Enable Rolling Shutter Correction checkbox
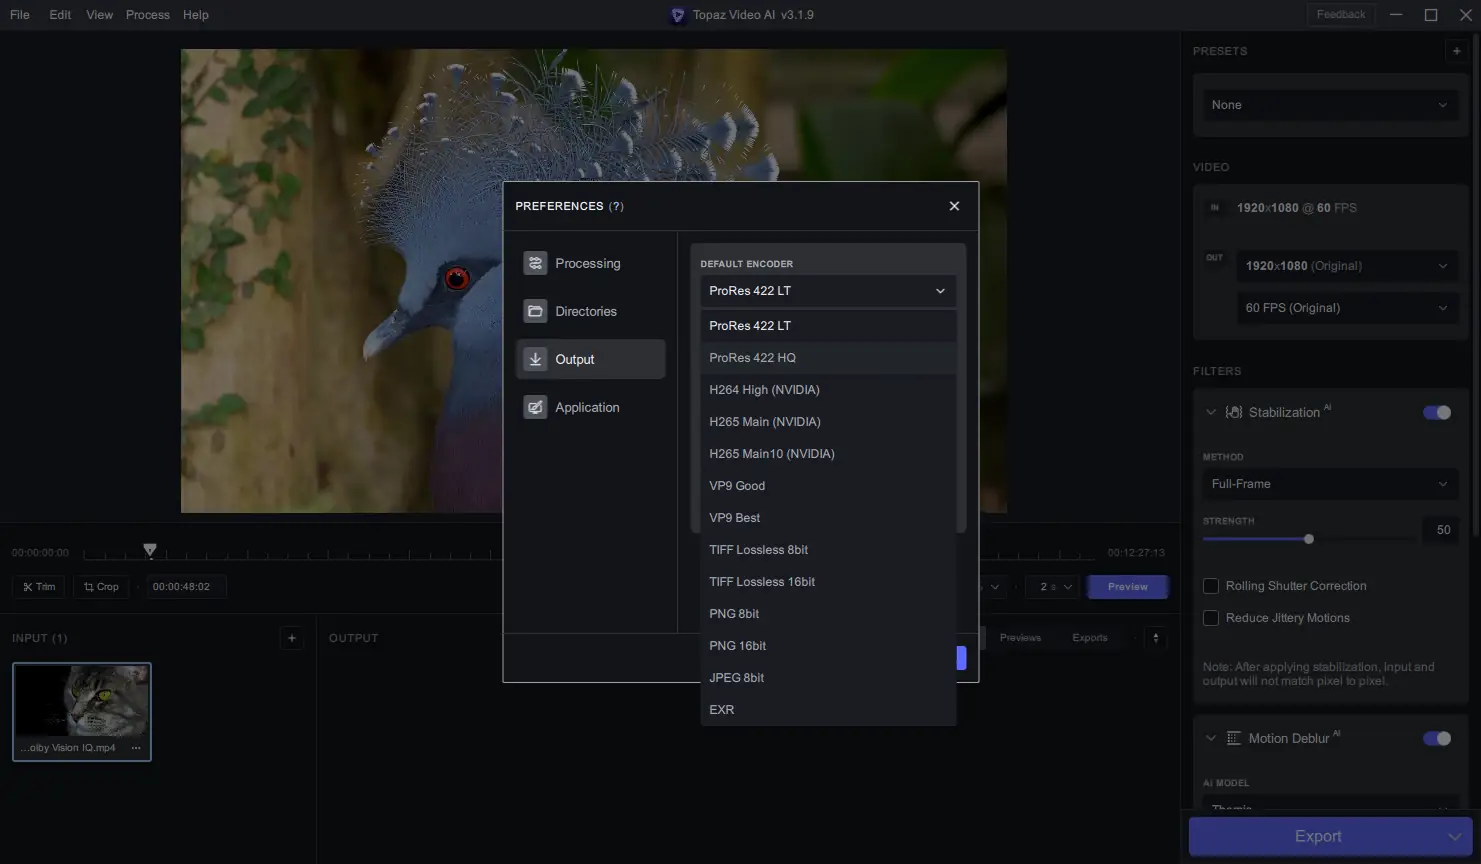The width and height of the screenshot is (1481, 864). (x=1211, y=586)
